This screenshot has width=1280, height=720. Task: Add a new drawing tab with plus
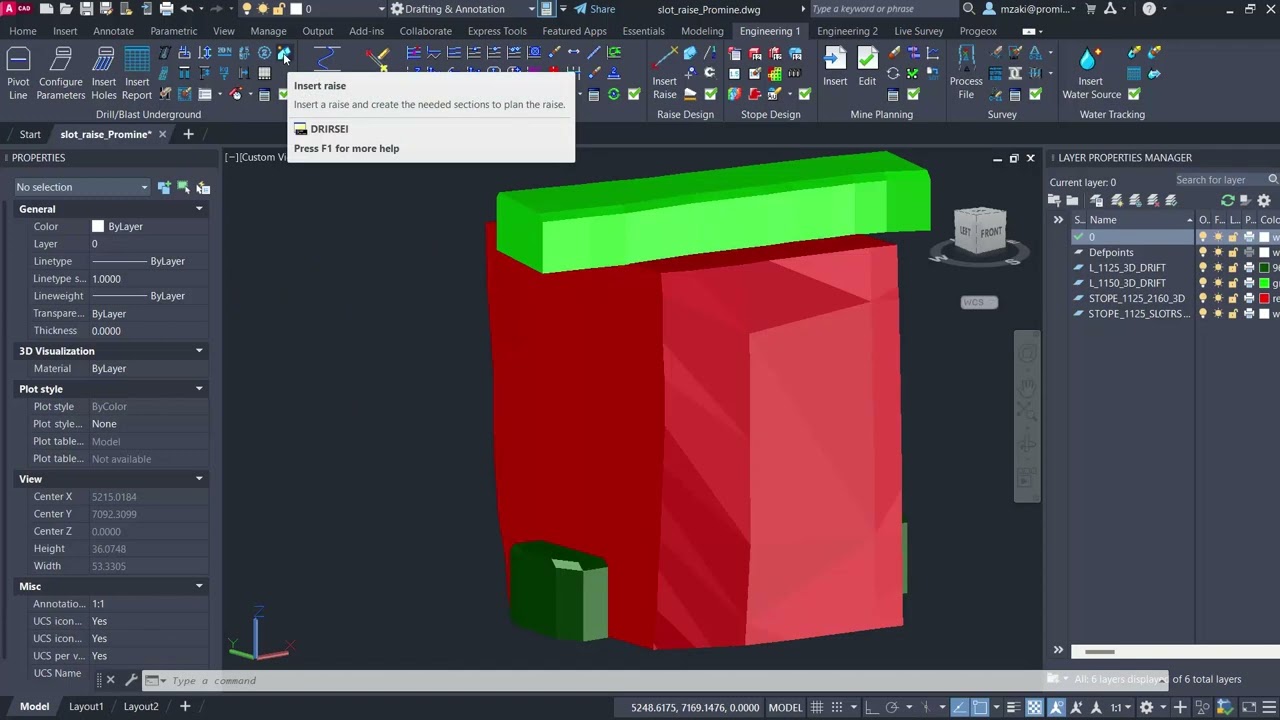click(188, 134)
